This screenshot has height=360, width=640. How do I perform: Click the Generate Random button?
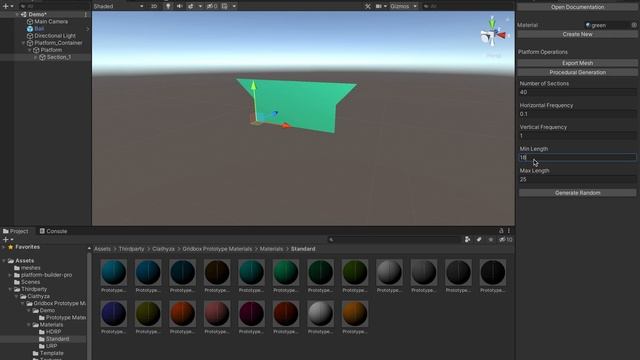point(577,193)
